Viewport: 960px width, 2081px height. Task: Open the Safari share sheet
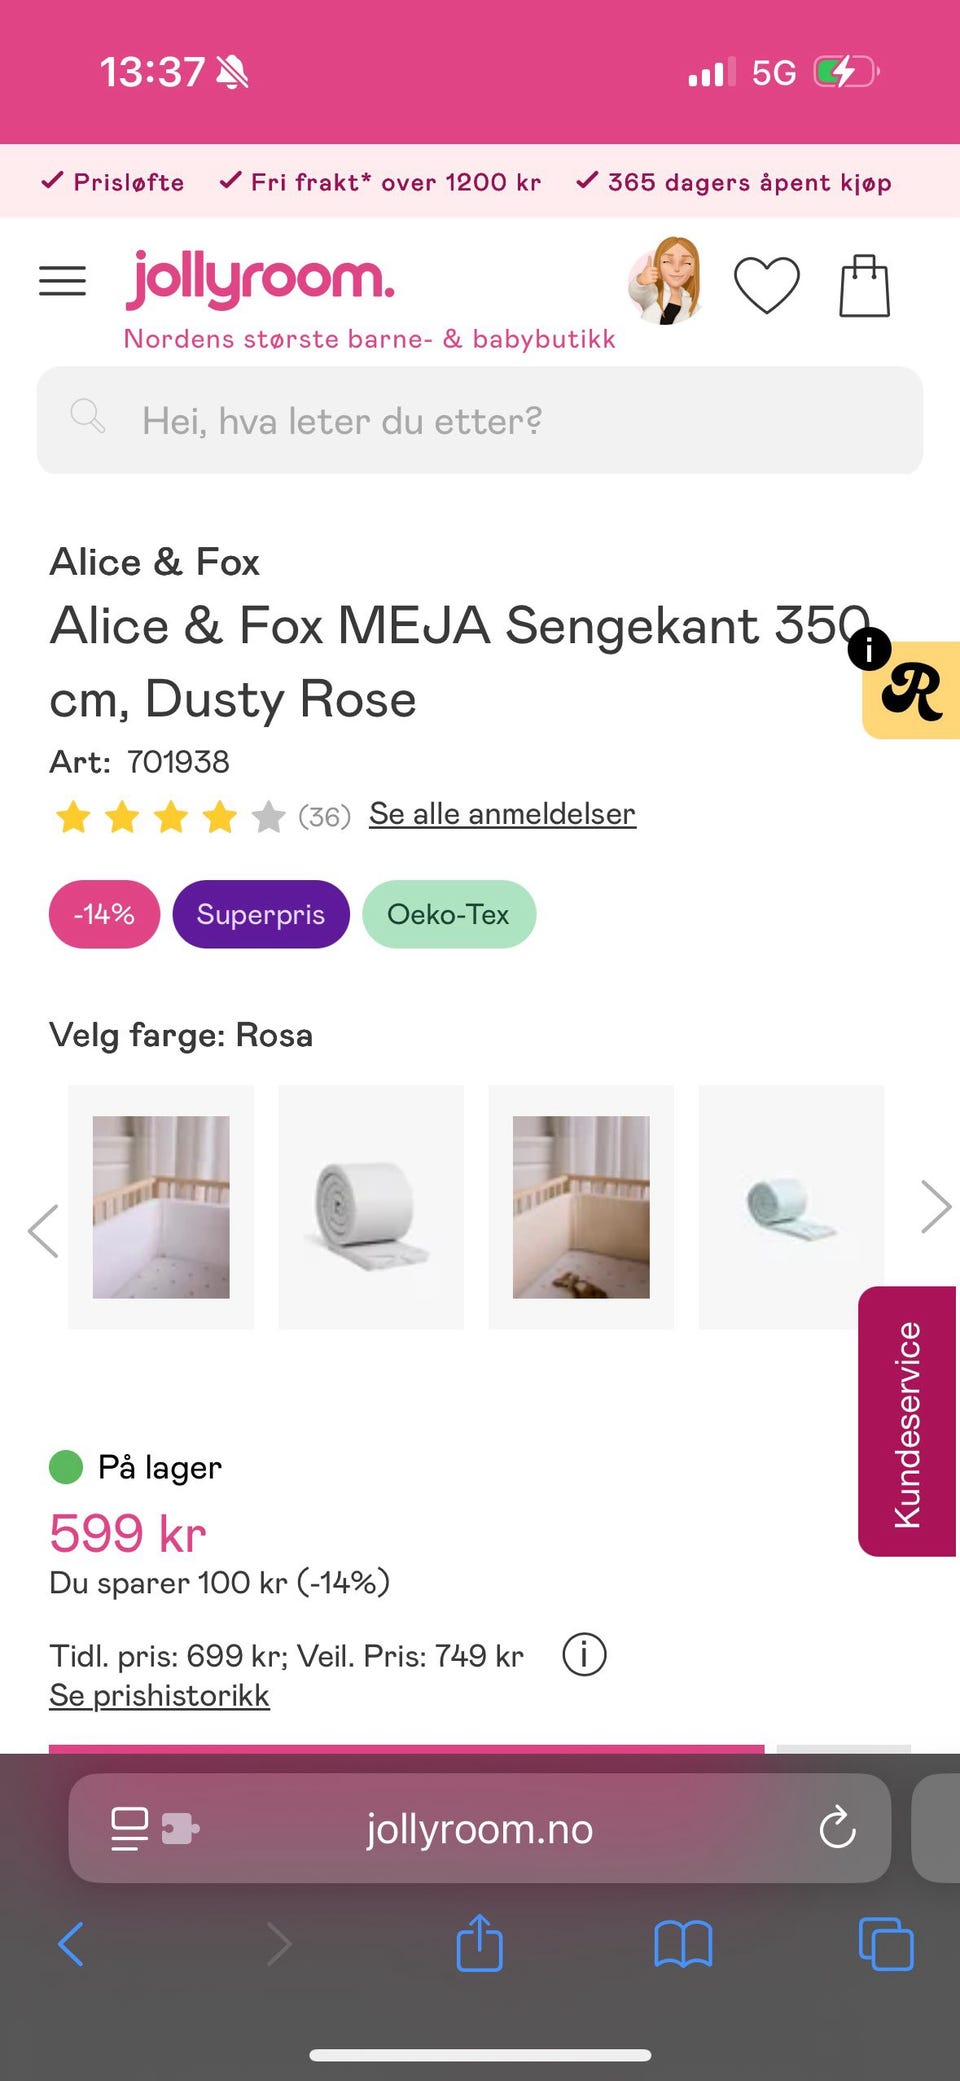point(479,1944)
